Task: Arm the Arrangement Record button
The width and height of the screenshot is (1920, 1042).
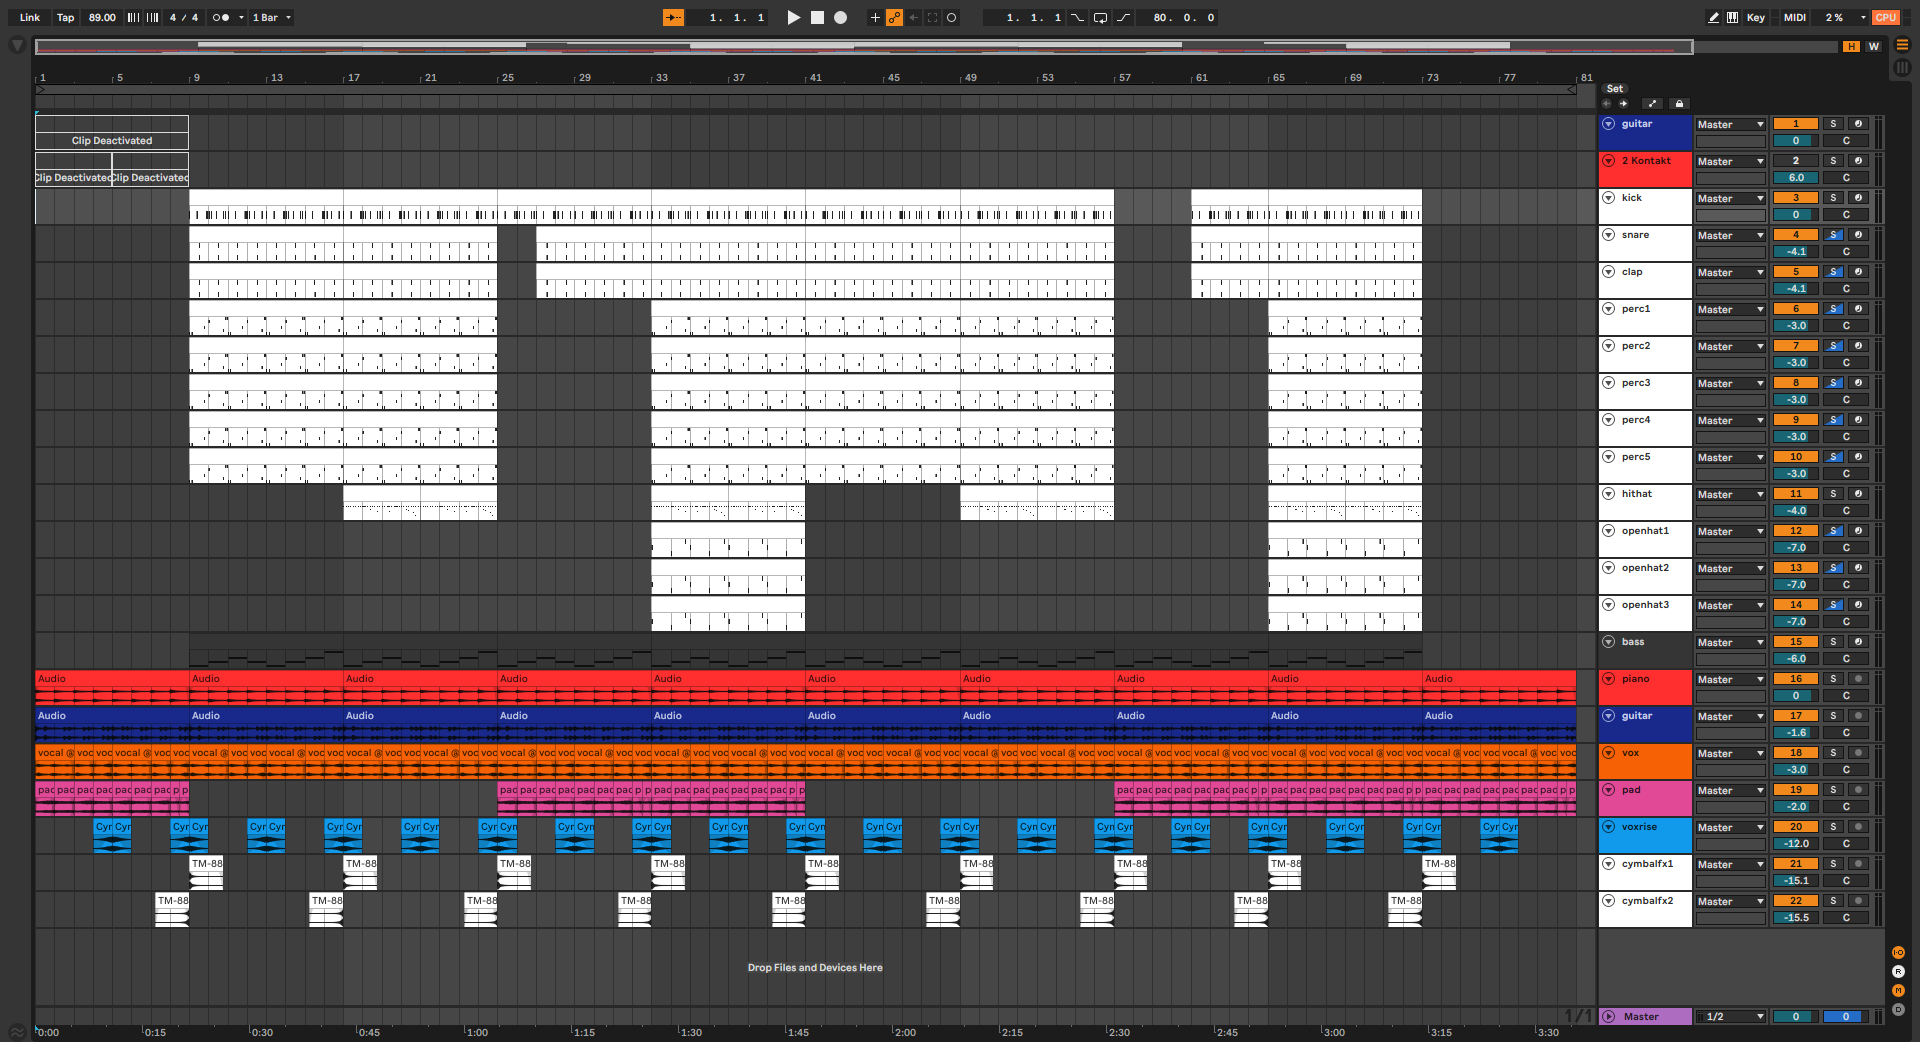Action: click(841, 17)
